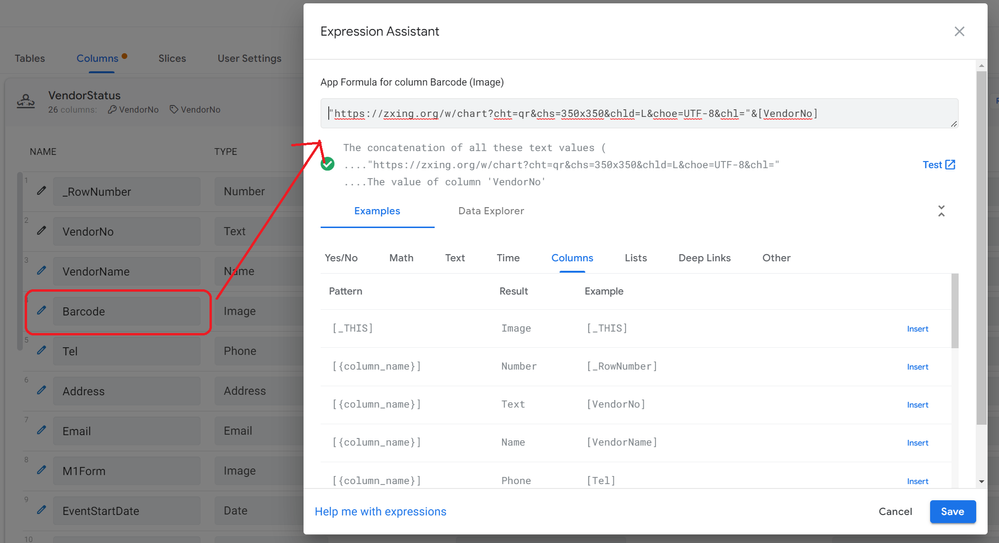Save the expression
The width and height of the screenshot is (999, 543).
952,512
